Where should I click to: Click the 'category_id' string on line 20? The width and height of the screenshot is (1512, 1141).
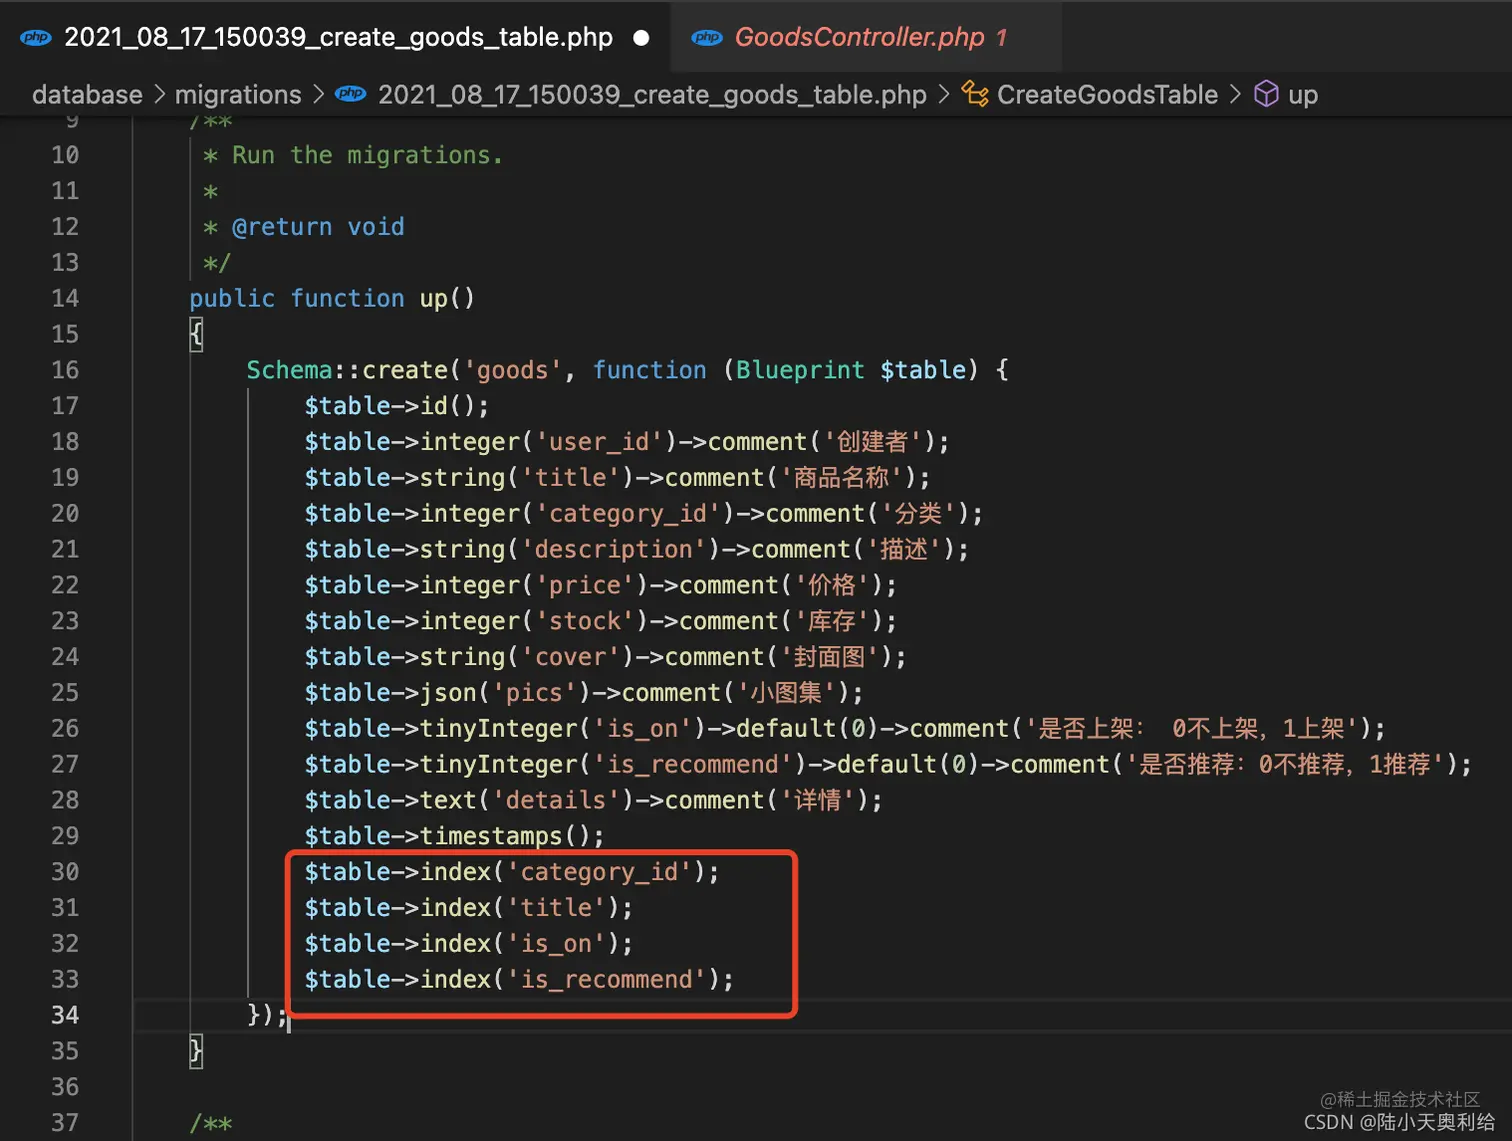(628, 514)
